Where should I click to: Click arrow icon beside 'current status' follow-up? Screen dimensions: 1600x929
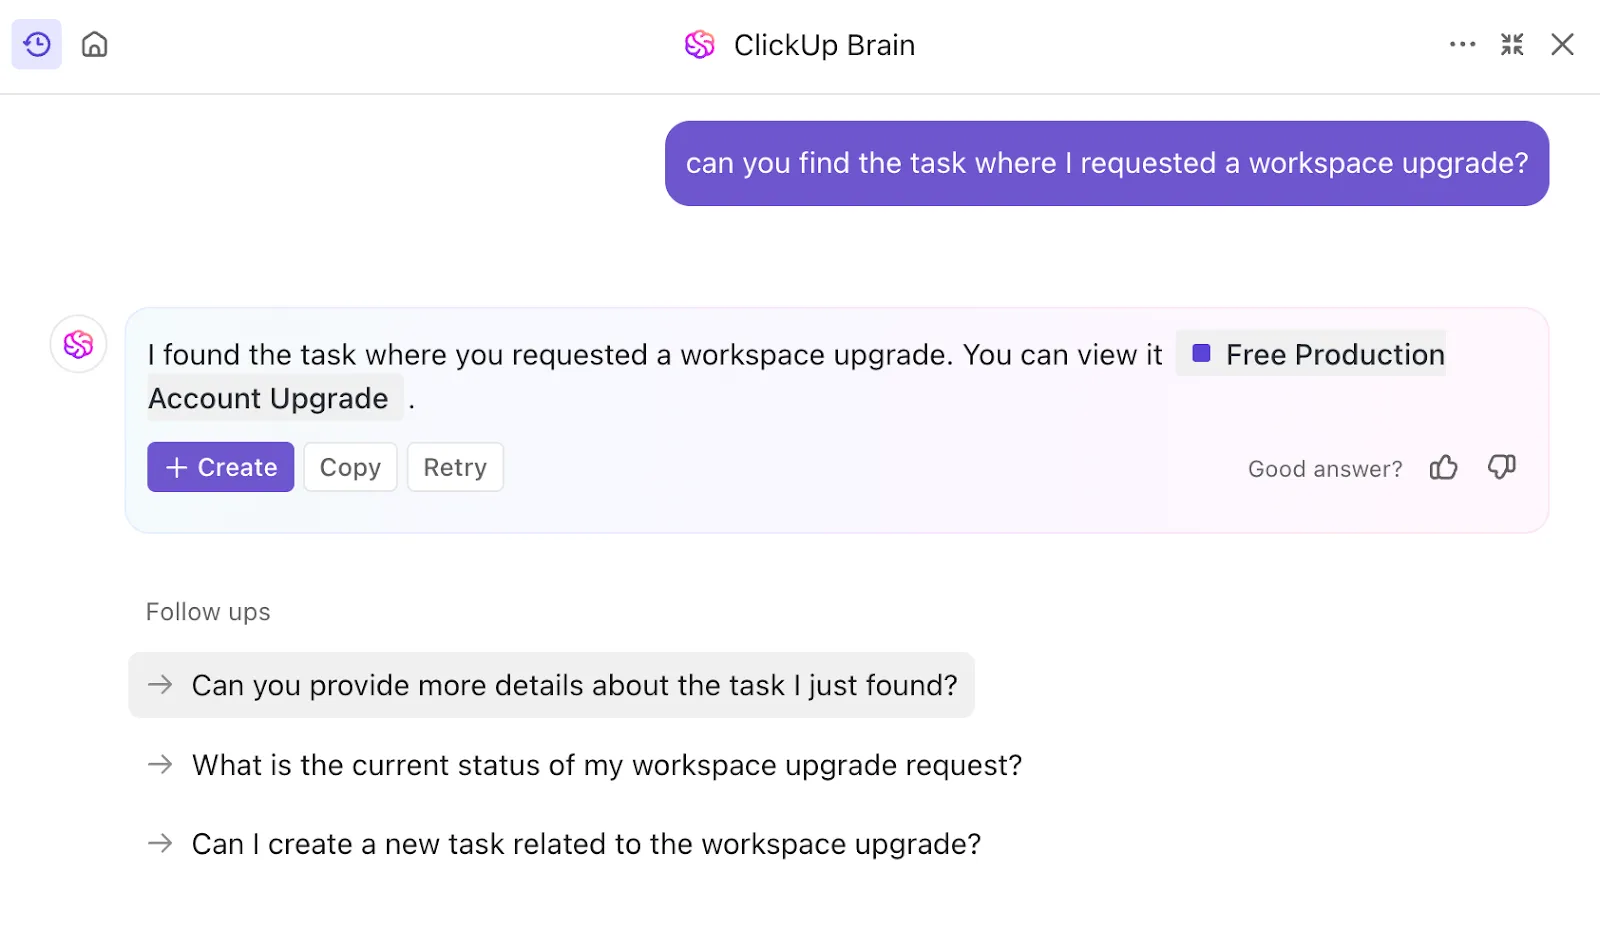160,765
